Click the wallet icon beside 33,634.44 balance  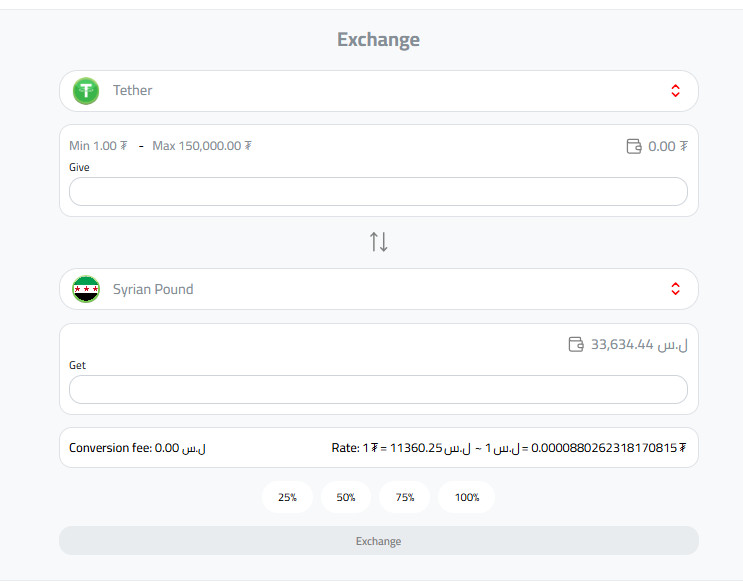click(x=576, y=344)
